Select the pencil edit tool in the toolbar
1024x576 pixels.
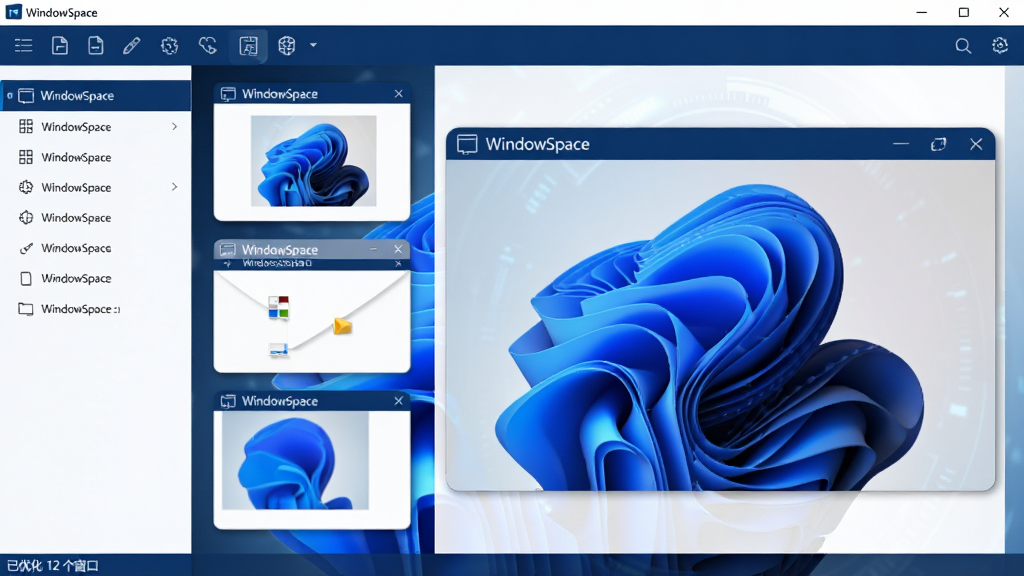click(x=131, y=46)
